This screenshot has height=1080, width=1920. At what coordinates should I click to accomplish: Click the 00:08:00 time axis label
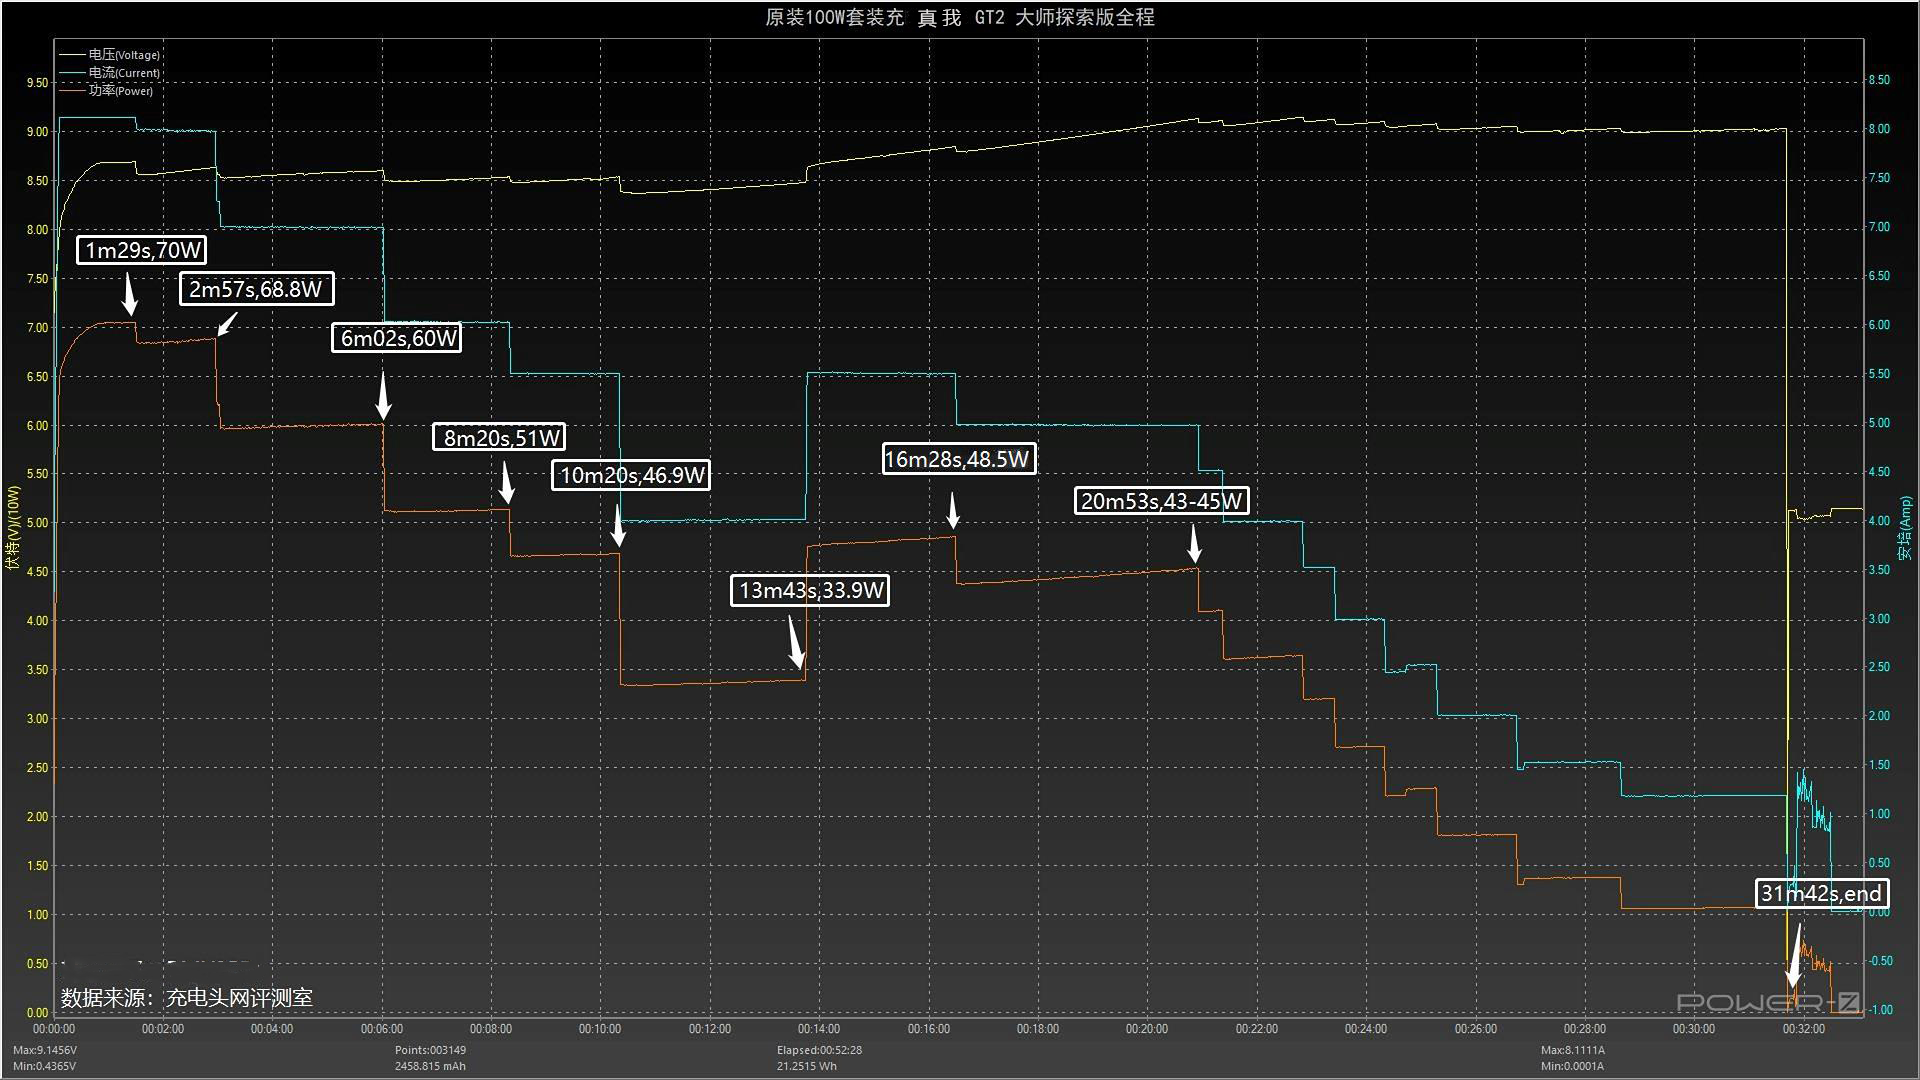coord(491,1029)
